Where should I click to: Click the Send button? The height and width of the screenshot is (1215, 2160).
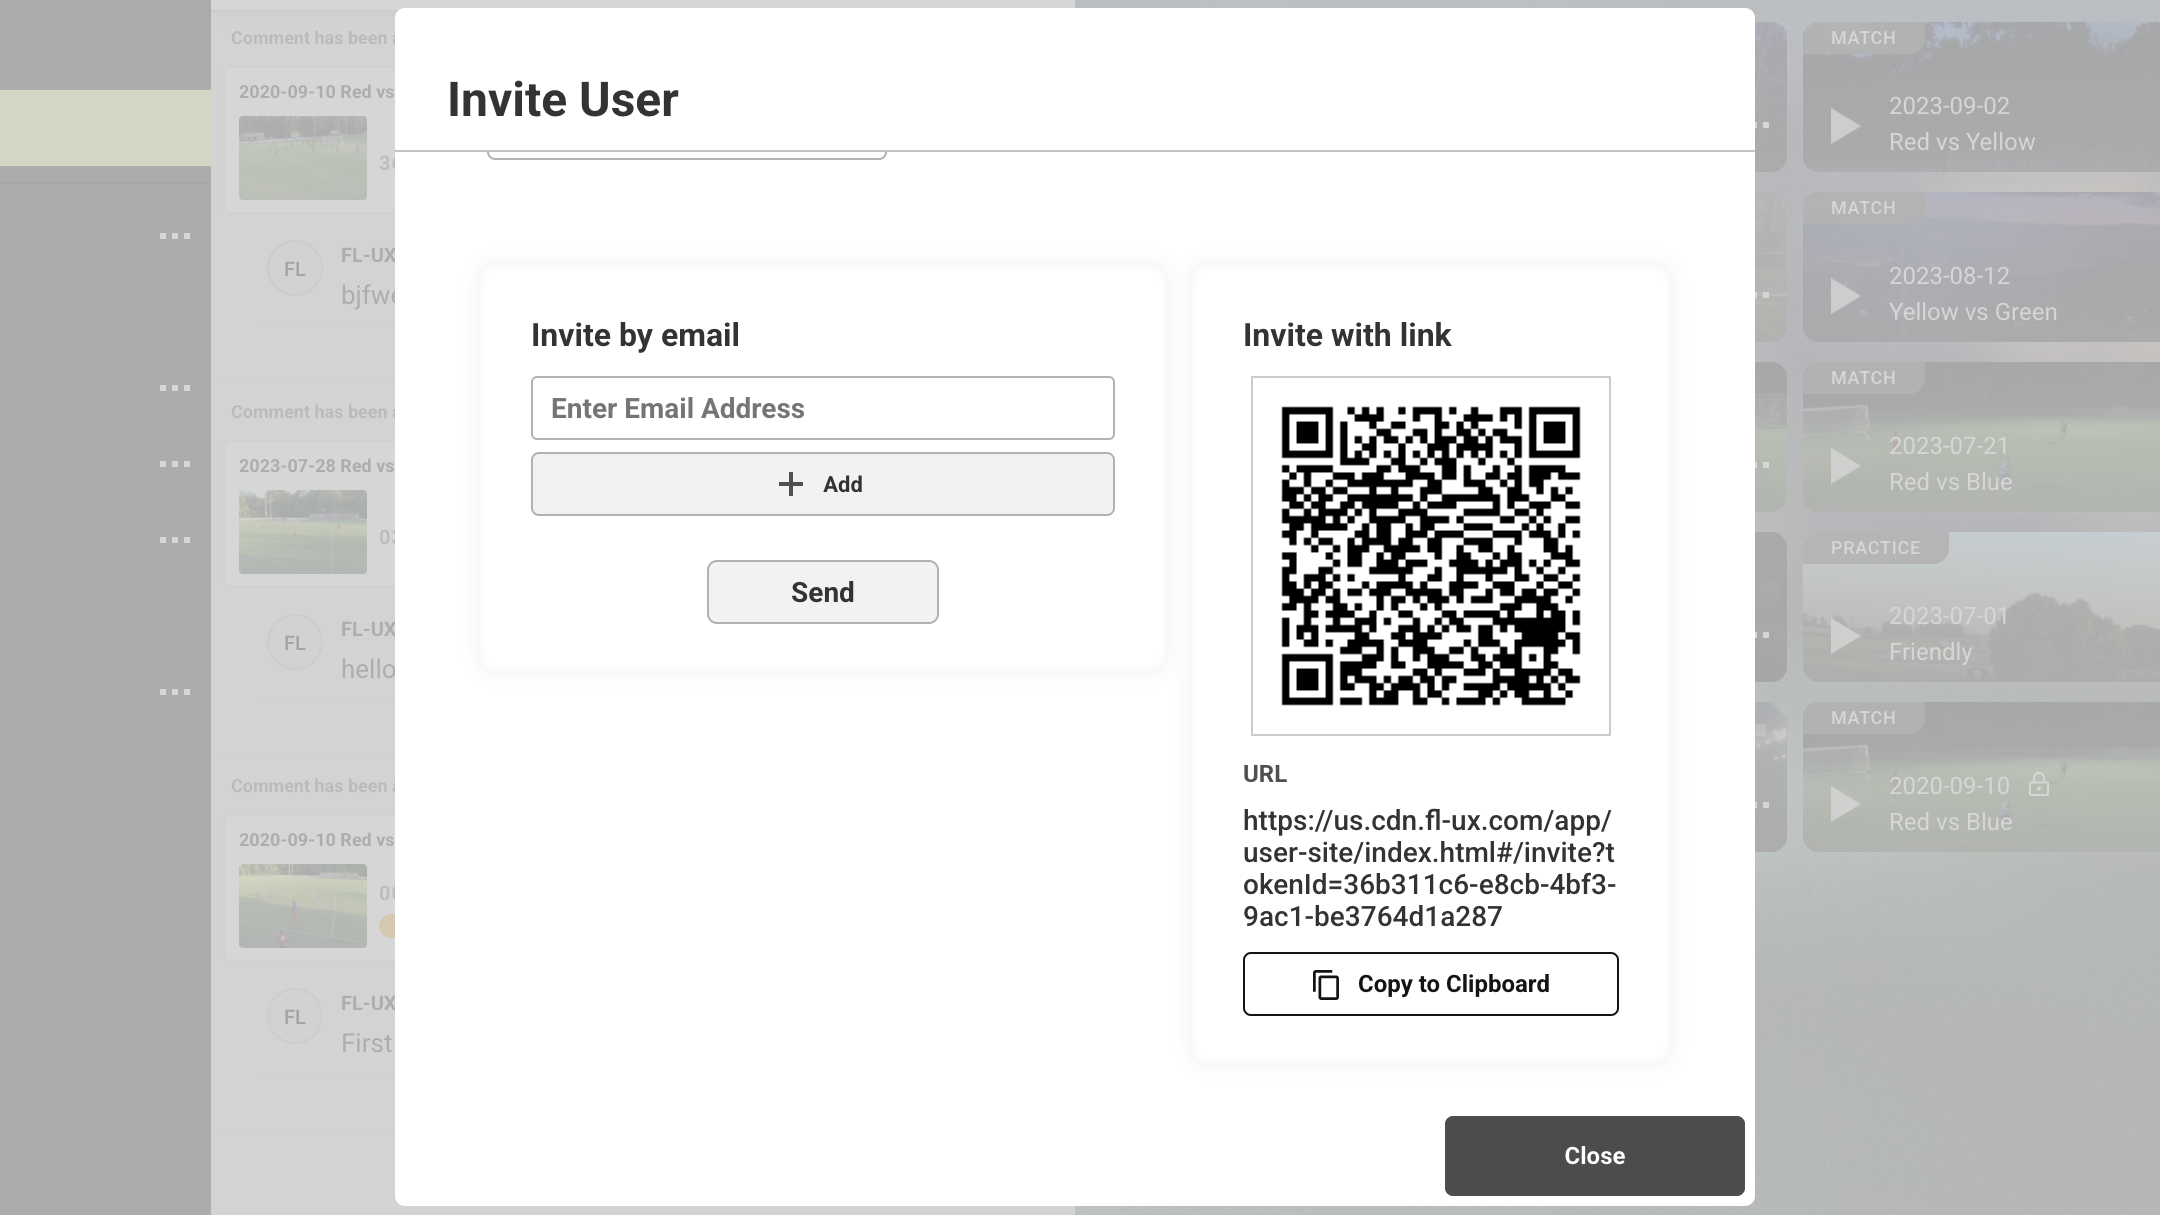tap(822, 592)
